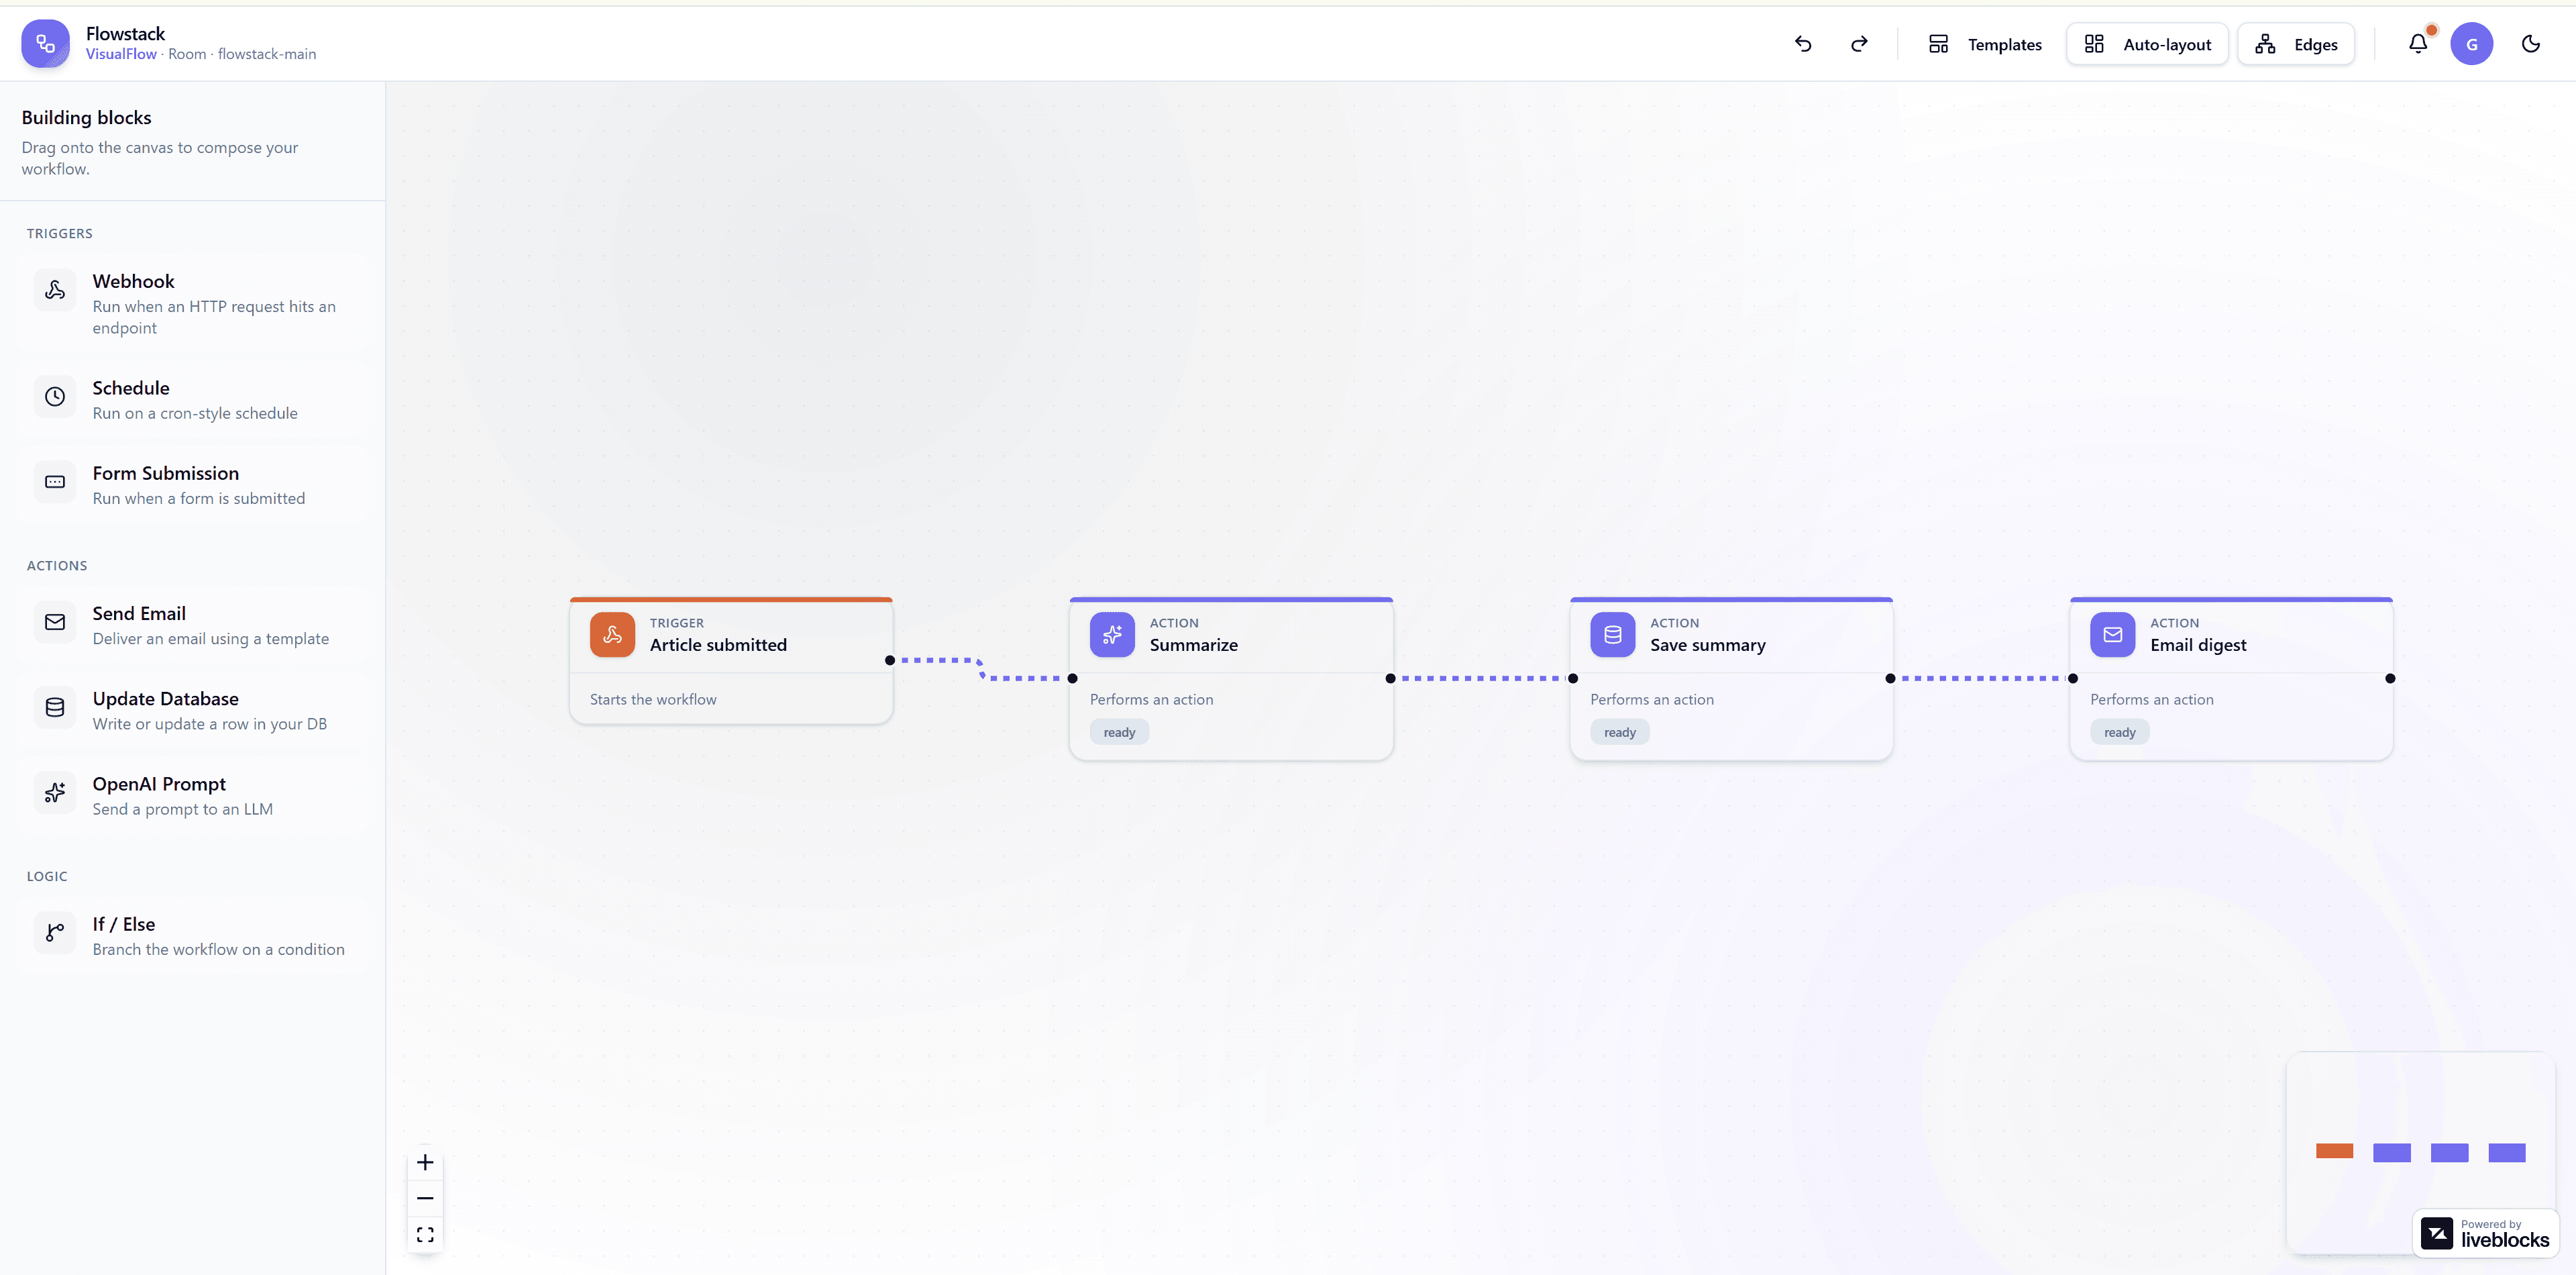Select the If / Else branch icon

[55, 933]
